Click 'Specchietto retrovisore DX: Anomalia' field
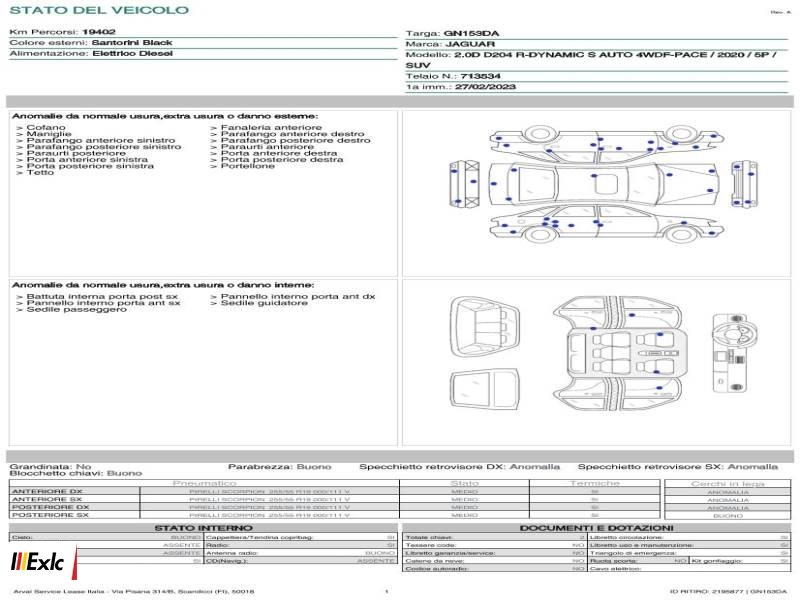 click(459, 467)
